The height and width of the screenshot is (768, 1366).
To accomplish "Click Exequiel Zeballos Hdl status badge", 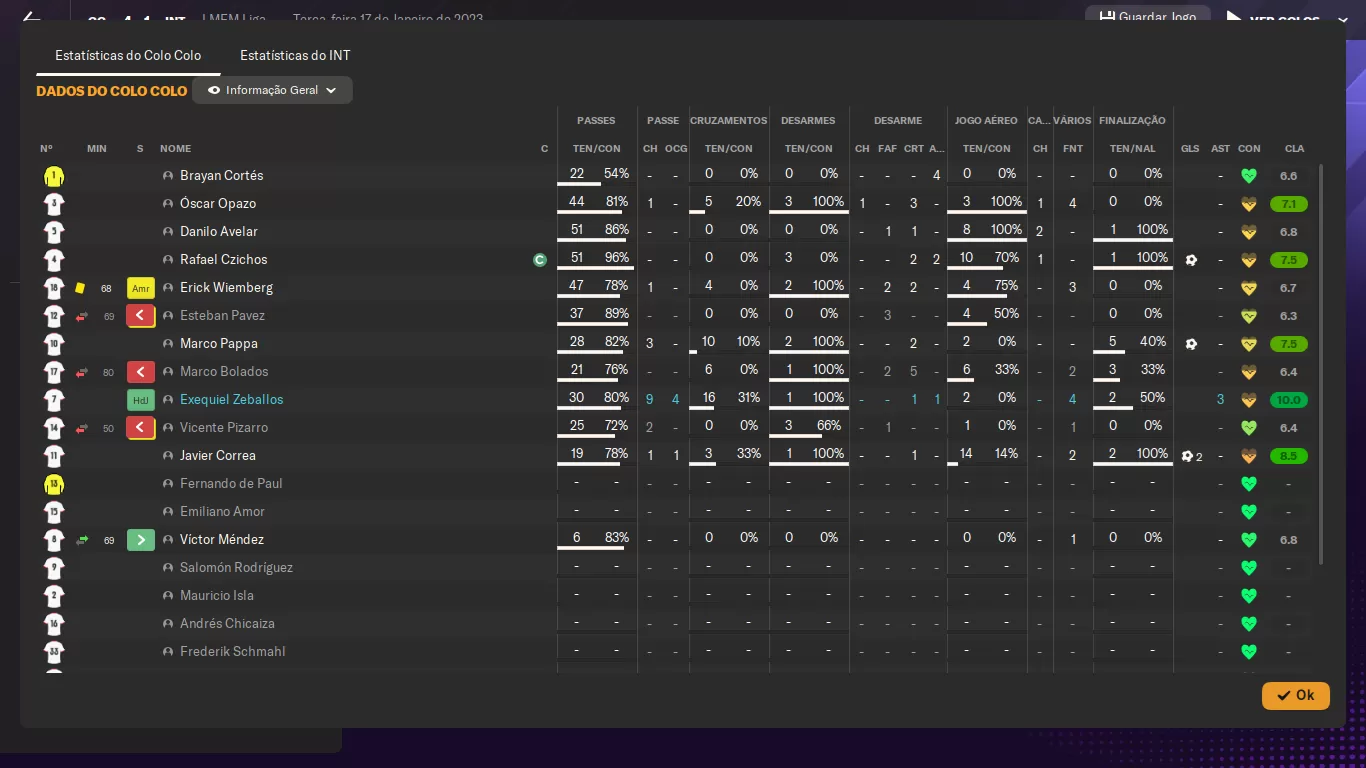I will tap(141, 400).
